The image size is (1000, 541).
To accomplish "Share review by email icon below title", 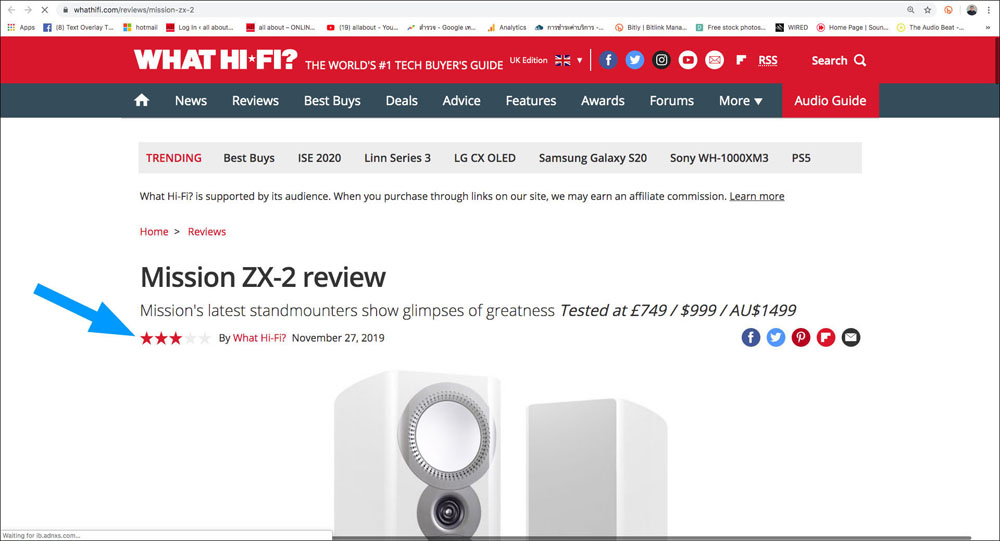I will pos(851,337).
